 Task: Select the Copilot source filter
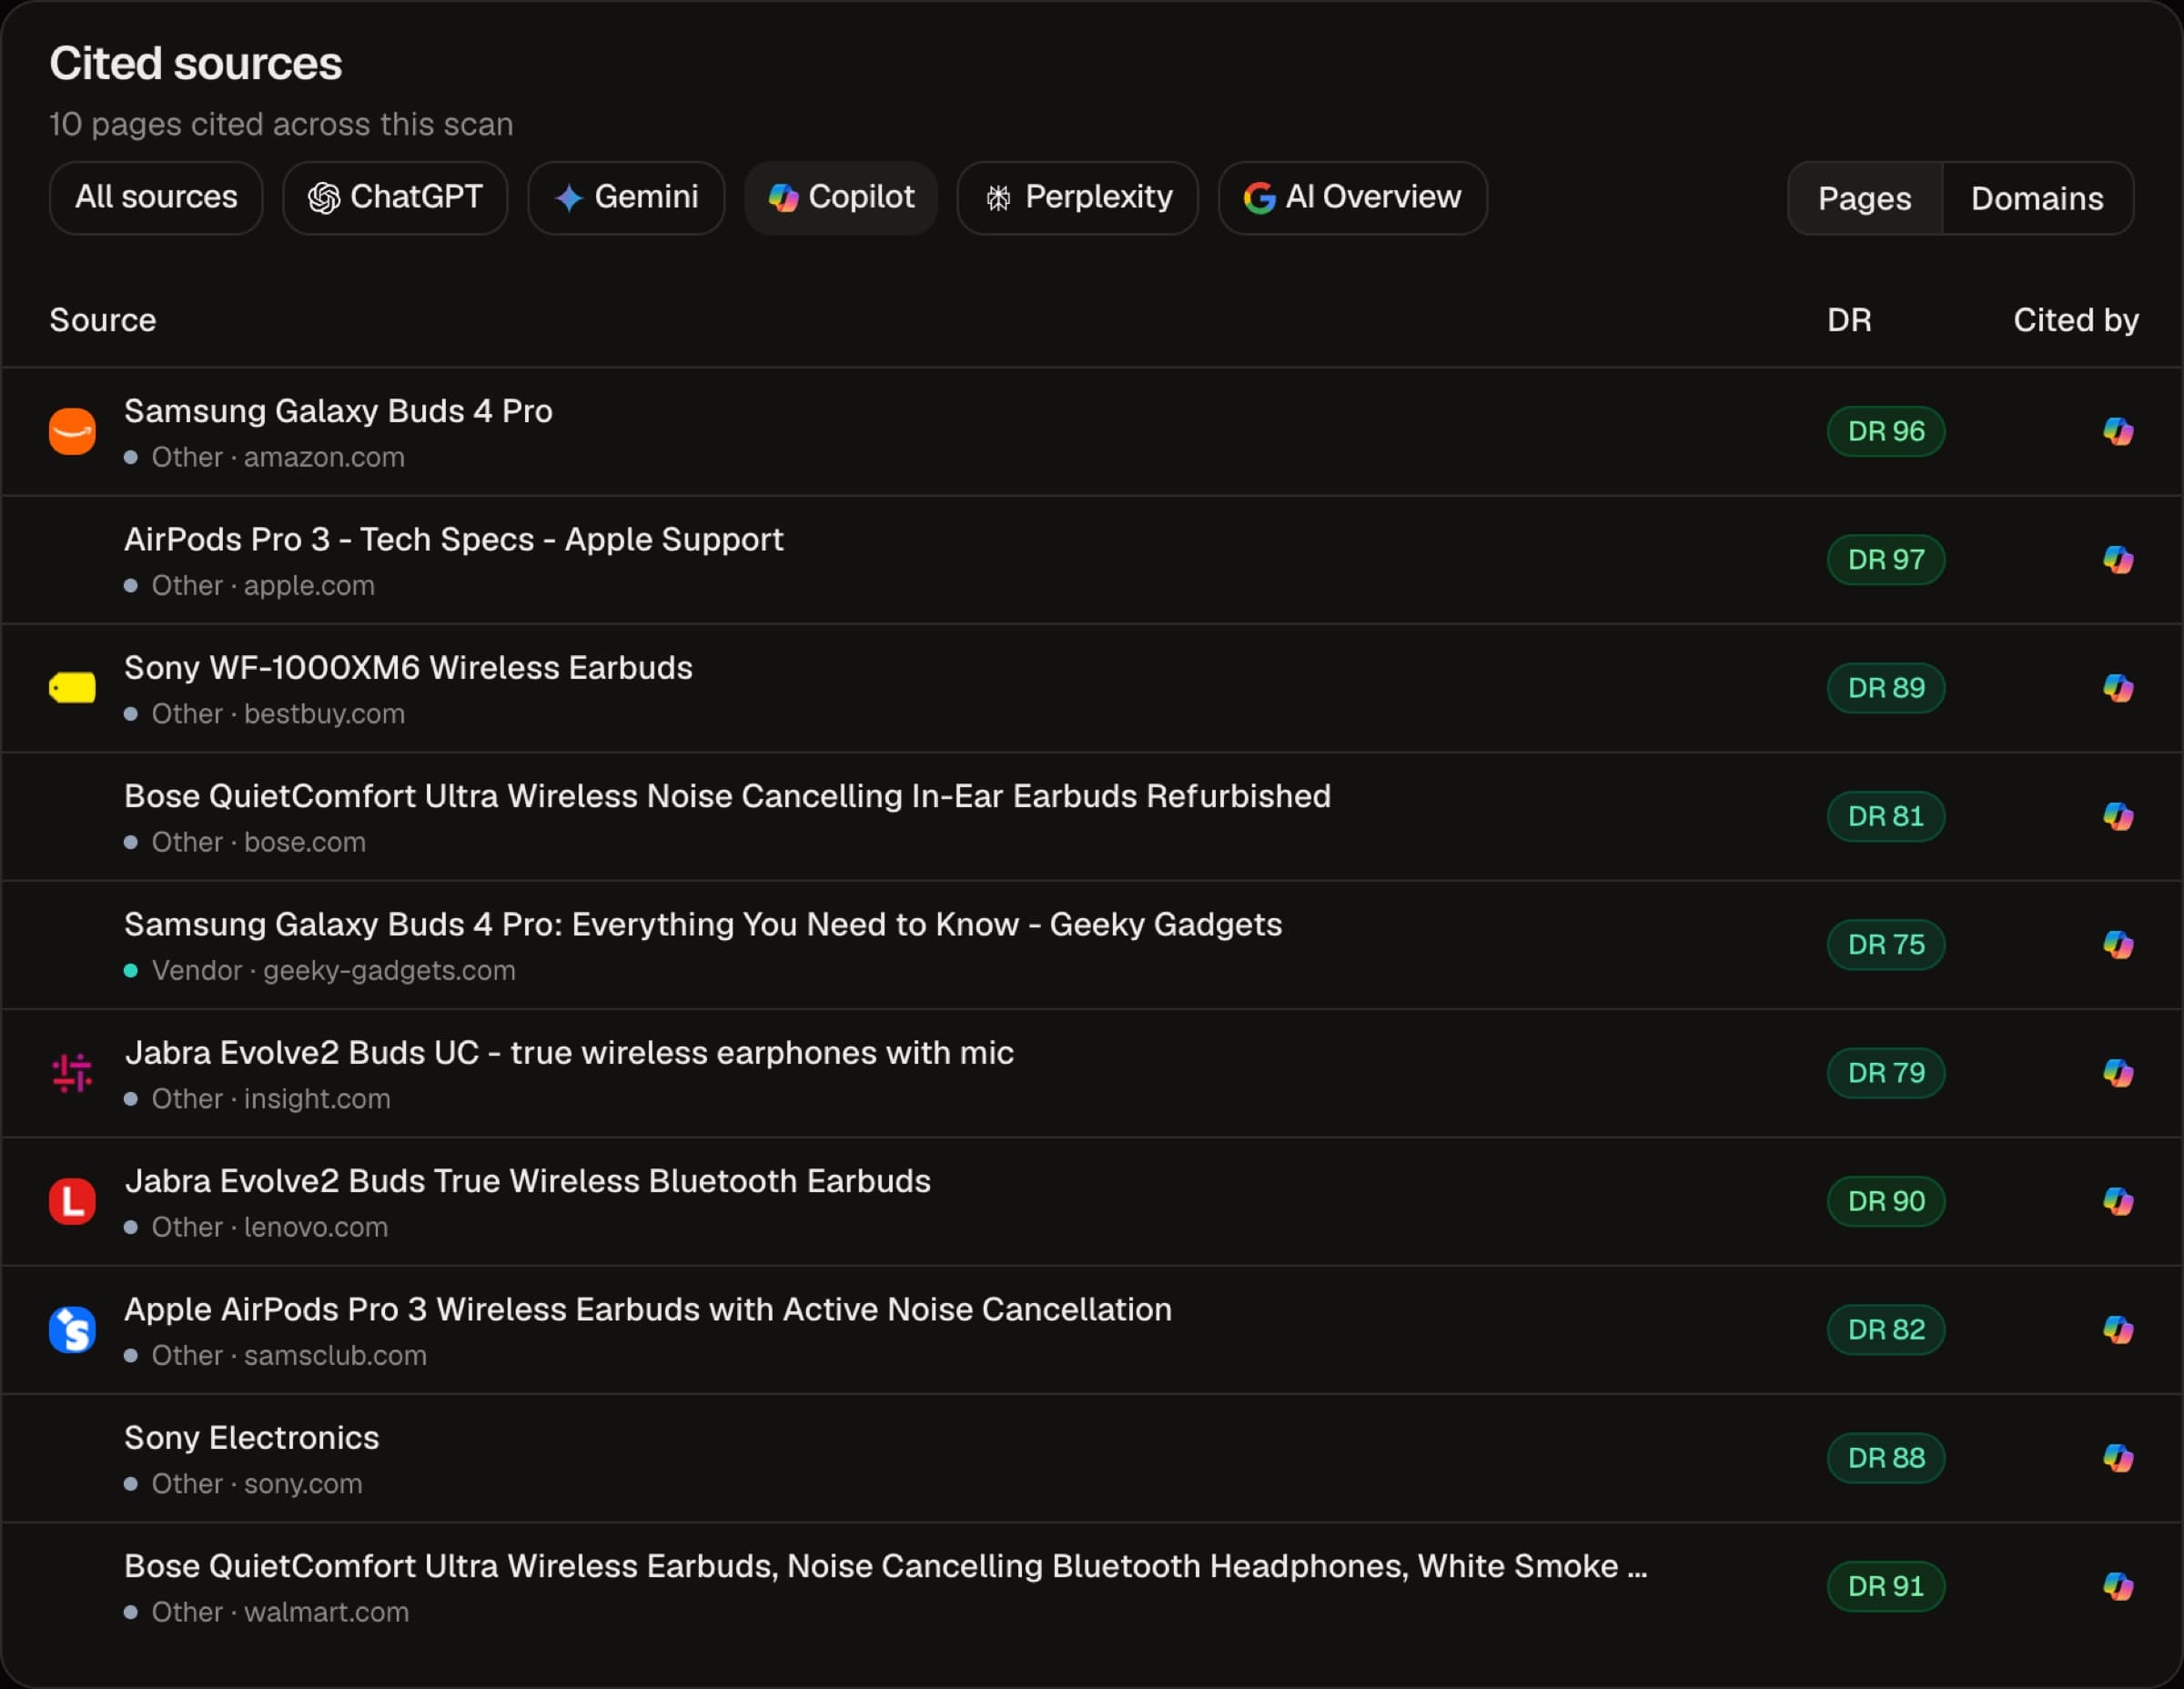841,198
